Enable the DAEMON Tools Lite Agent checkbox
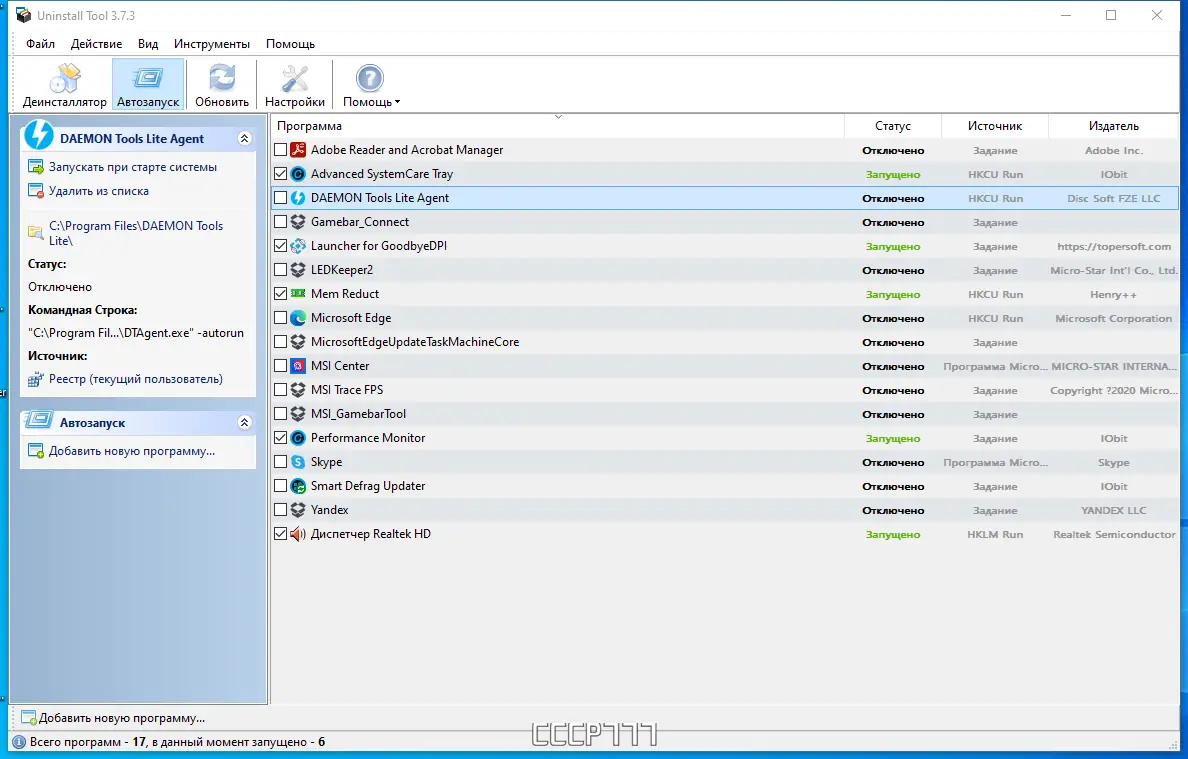1188x759 pixels. 280,198
